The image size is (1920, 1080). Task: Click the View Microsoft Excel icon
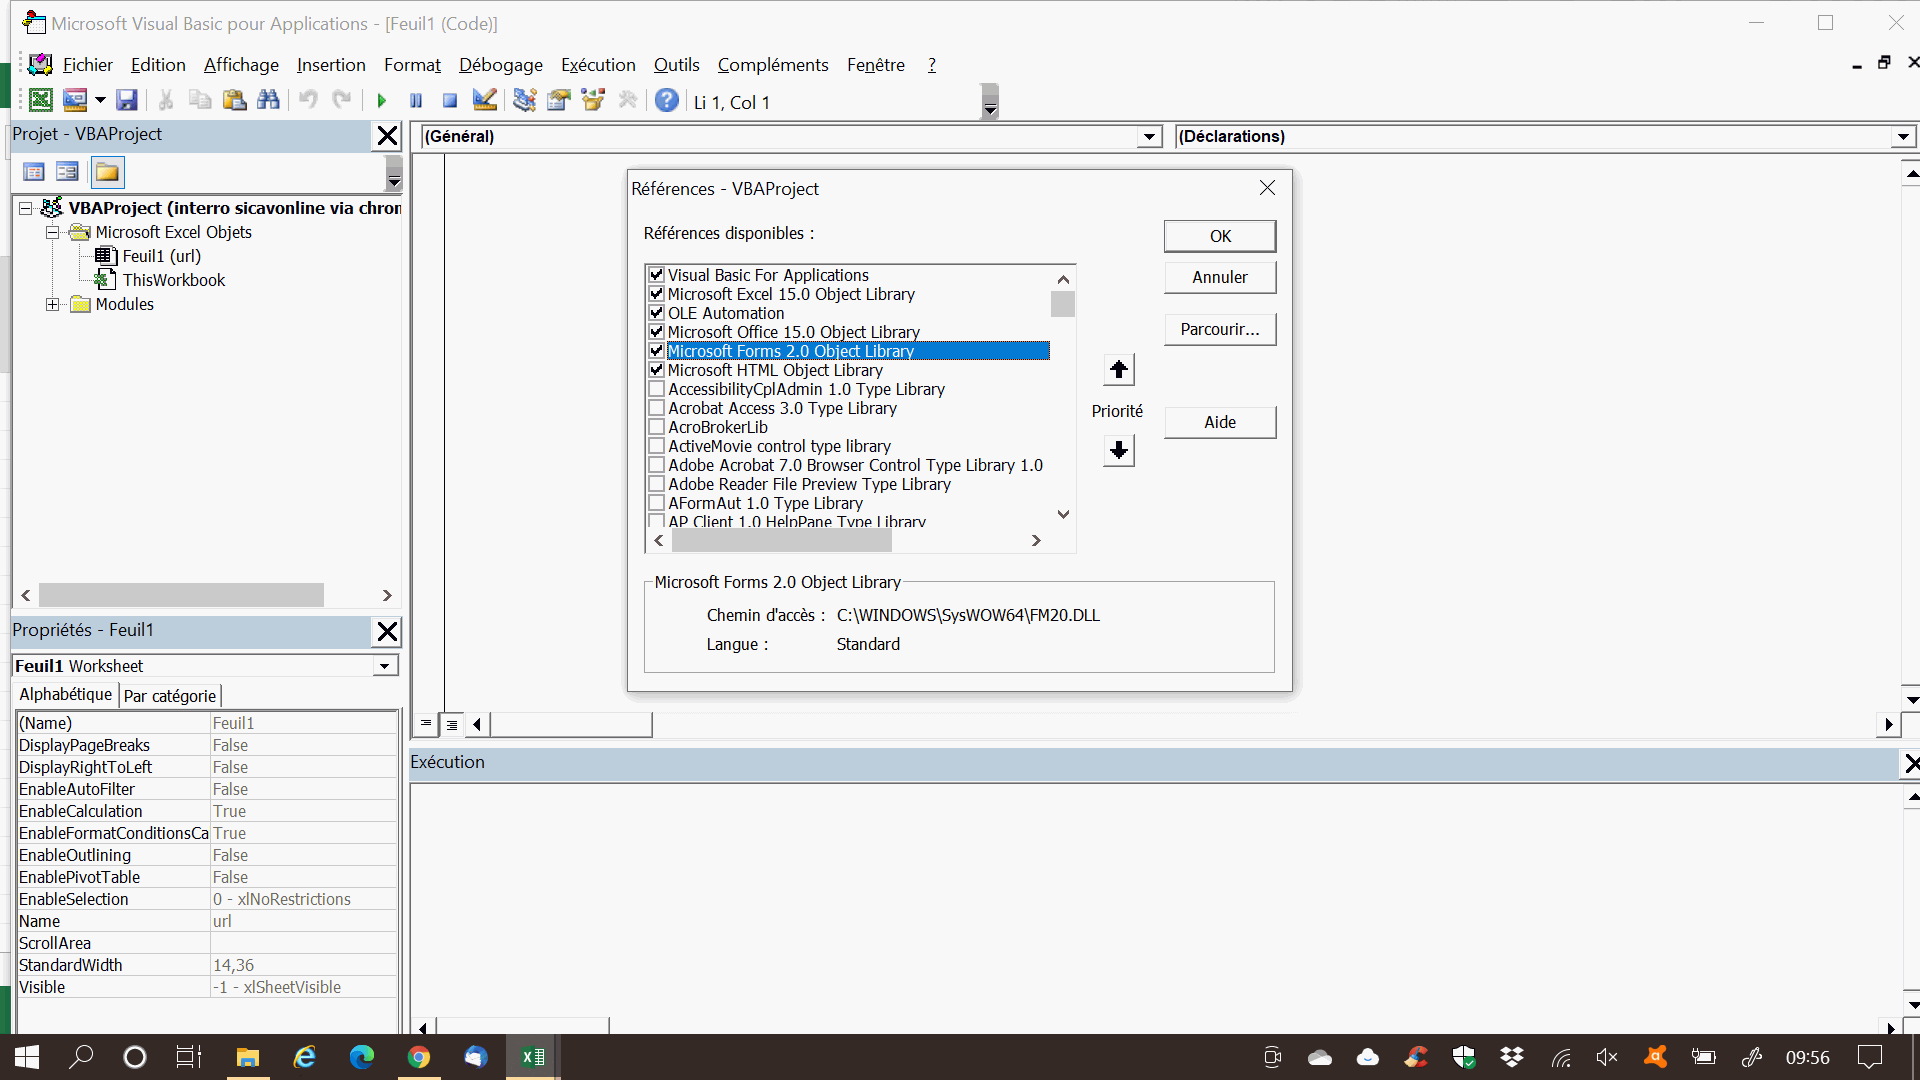tap(41, 101)
